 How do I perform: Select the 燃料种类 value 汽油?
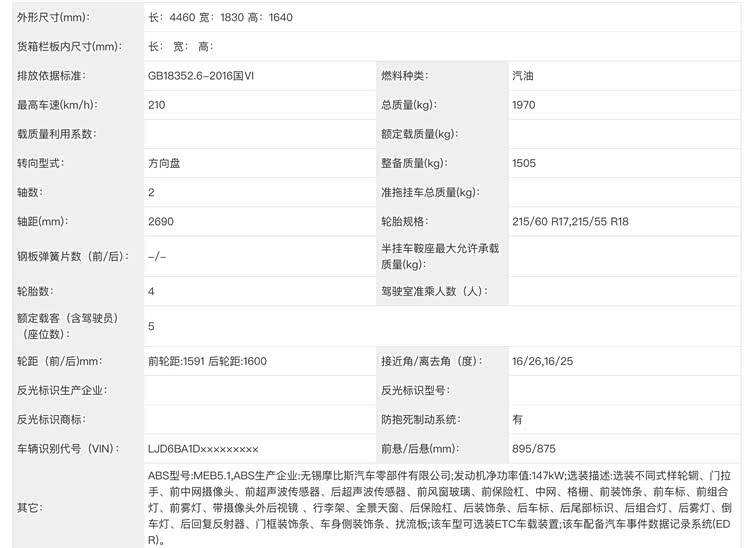pyautogui.click(x=523, y=76)
